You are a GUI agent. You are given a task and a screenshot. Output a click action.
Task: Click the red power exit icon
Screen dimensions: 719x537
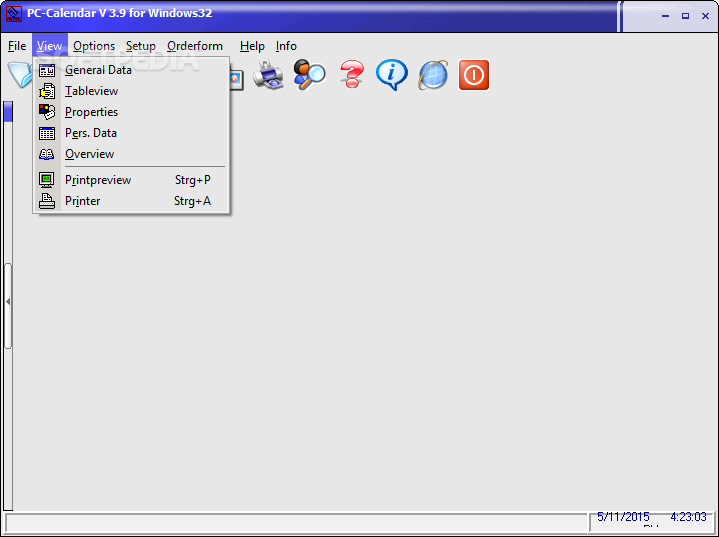474,75
